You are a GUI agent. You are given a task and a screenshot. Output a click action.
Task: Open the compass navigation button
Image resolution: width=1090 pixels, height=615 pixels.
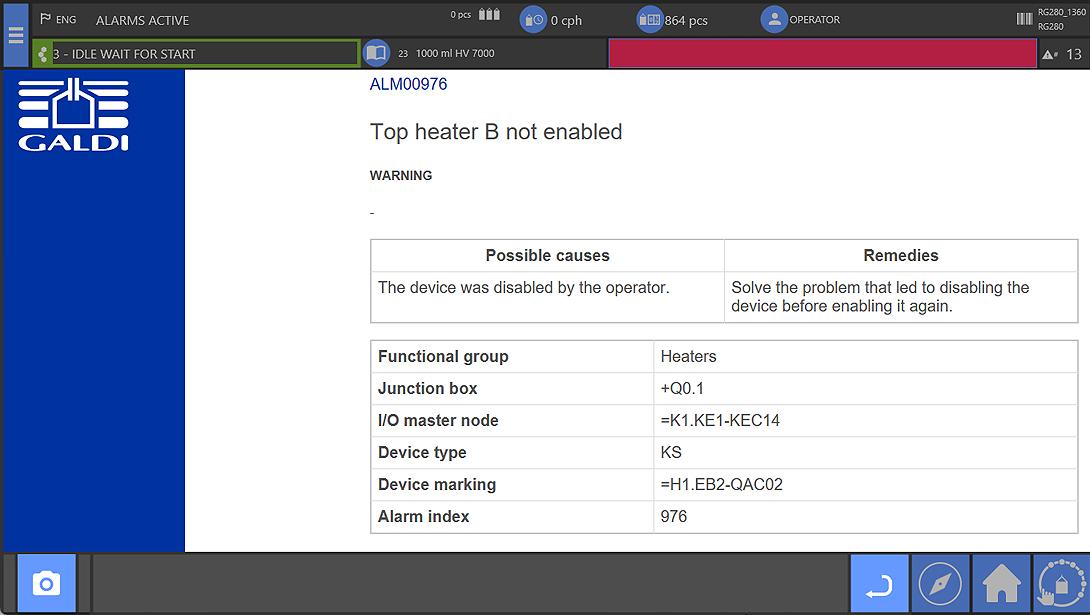(x=940, y=583)
